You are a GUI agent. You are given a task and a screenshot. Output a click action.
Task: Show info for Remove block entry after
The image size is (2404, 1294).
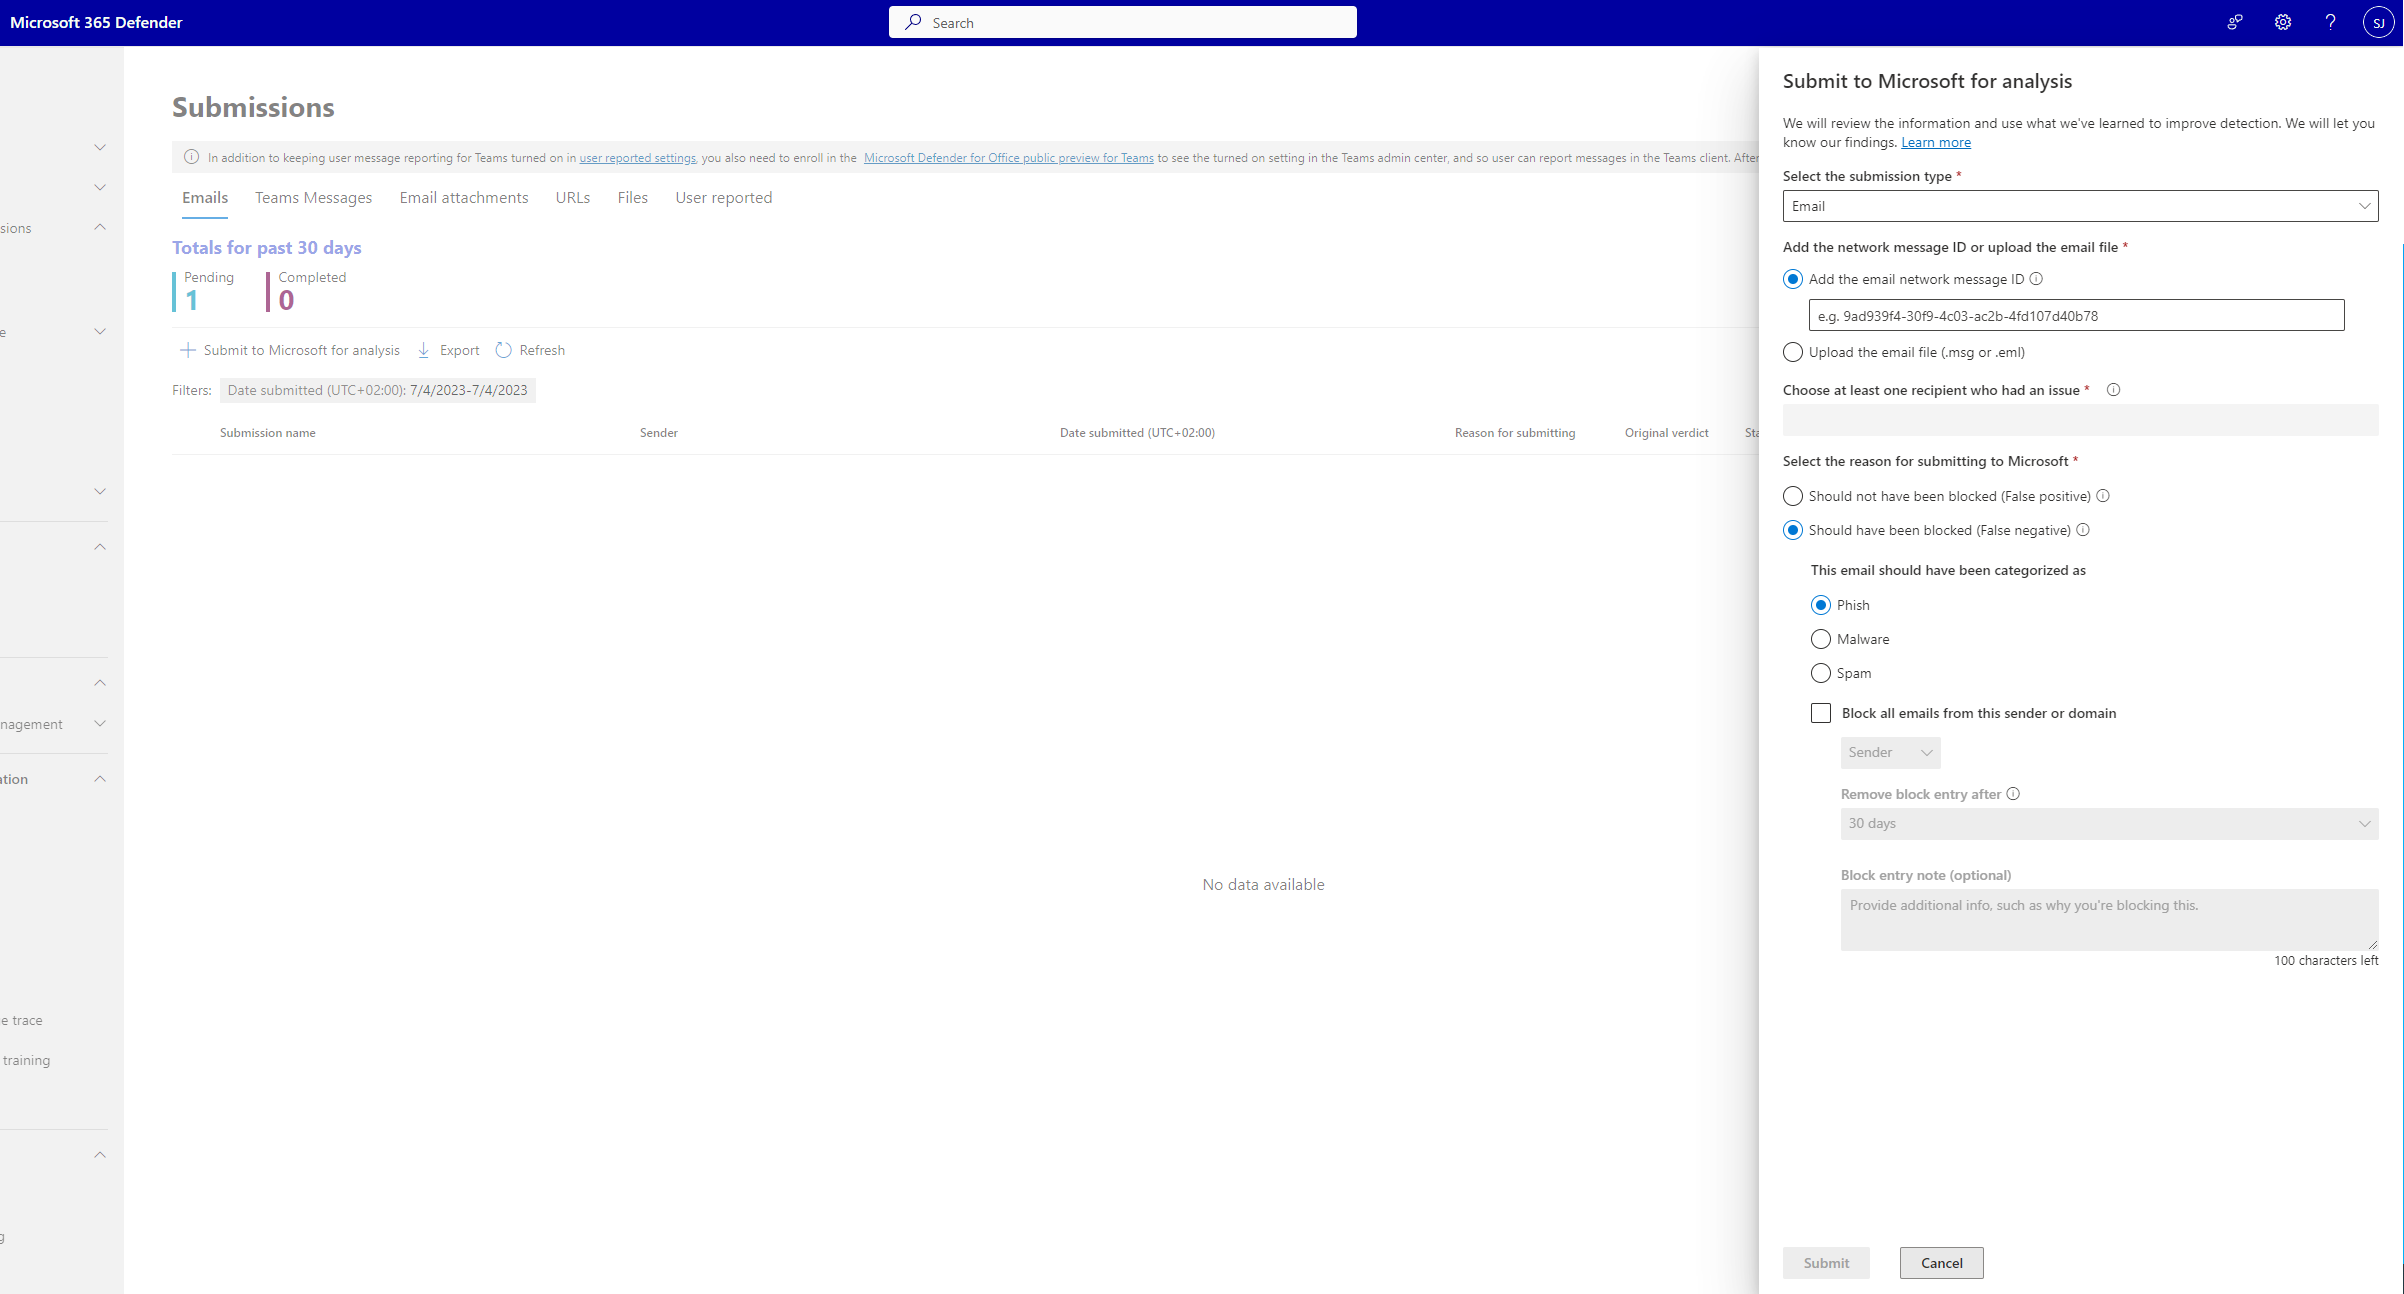tap(2013, 794)
